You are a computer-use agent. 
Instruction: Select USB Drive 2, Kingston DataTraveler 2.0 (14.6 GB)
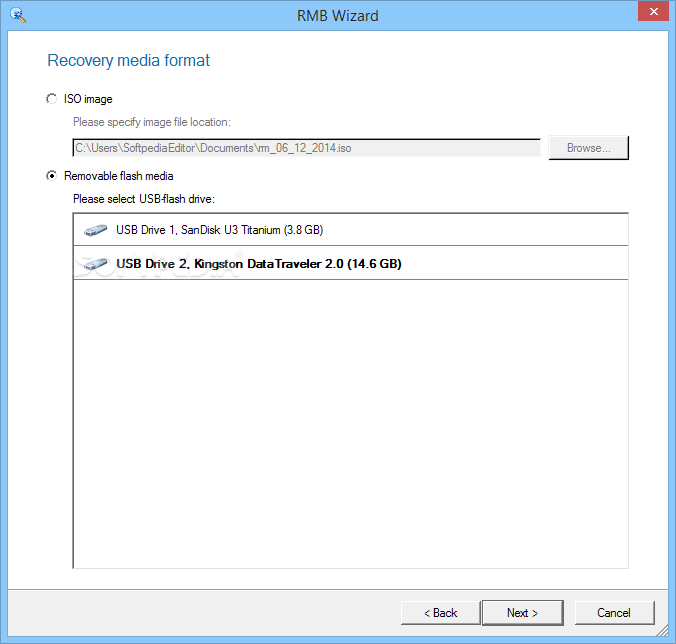(351, 263)
